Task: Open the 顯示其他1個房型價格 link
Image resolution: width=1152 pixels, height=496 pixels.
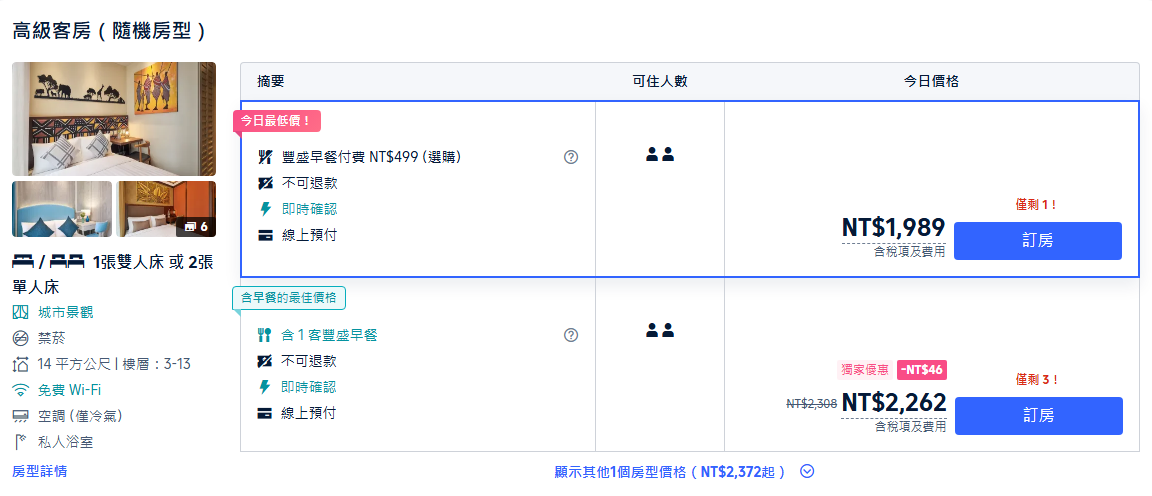Action: 670,472
